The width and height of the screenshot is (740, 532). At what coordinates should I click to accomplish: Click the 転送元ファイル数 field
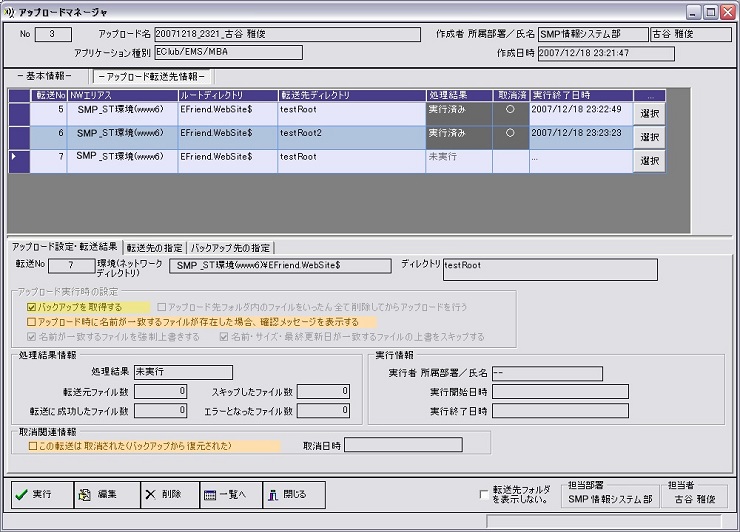pyautogui.click(x=160, y=391)
